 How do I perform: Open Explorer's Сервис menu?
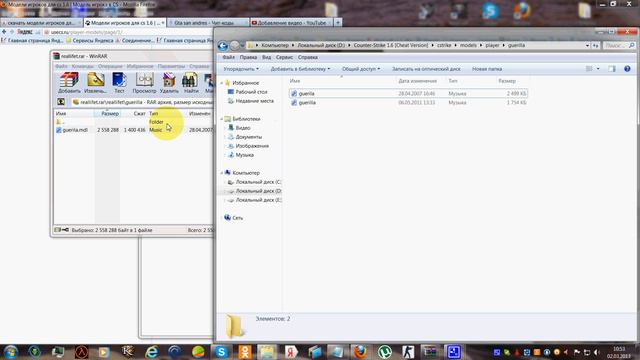click(284, 58)
